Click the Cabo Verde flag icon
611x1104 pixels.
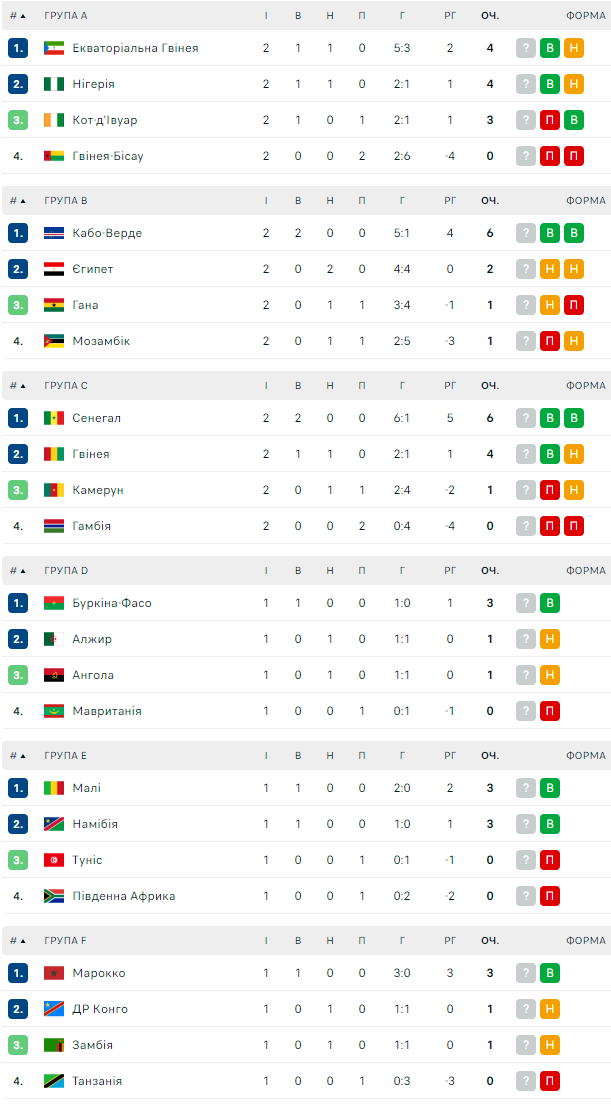(x=54, y=233)
